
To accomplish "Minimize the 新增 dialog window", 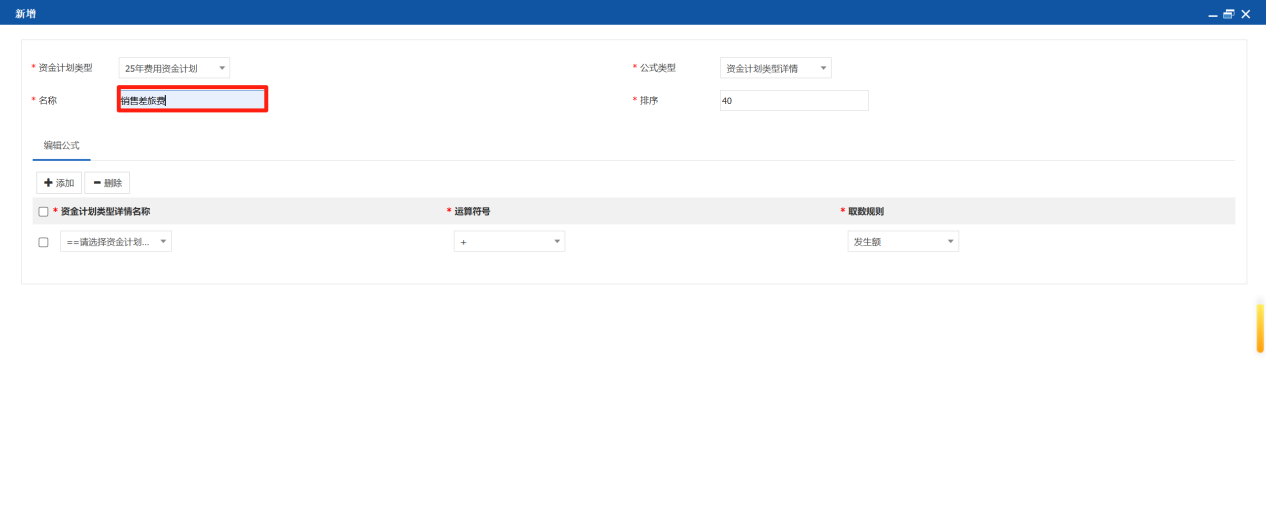I will pyautogui.click(x=1213, y=15).
